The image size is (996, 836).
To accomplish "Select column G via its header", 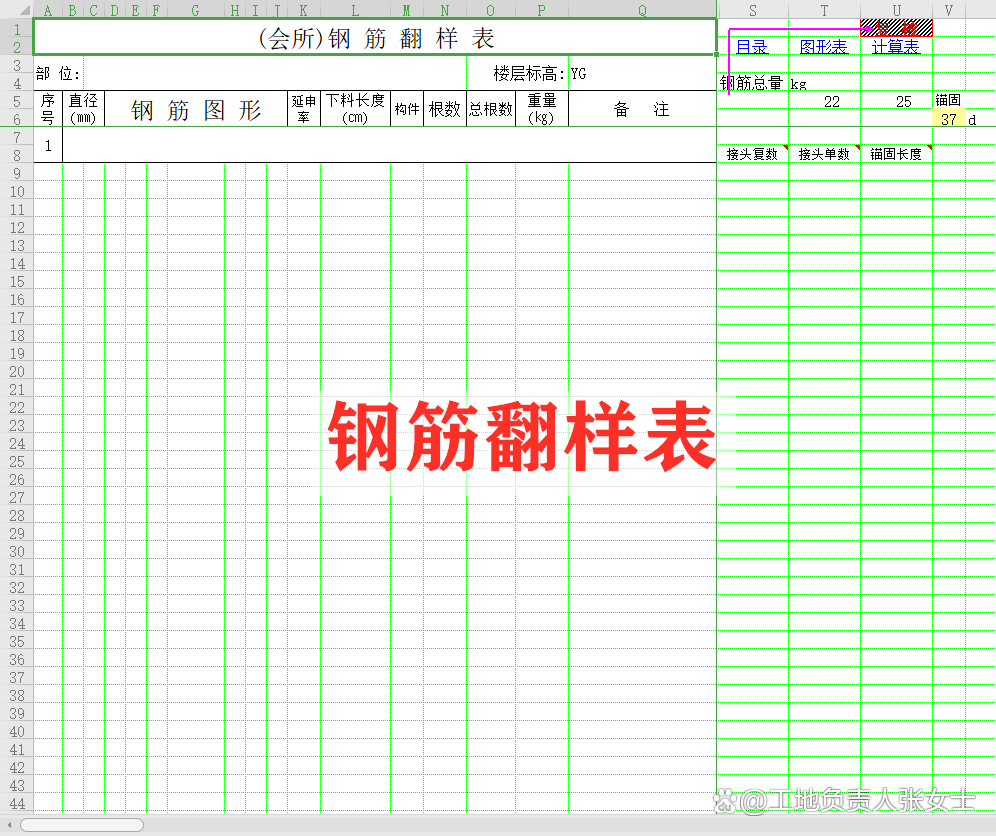I will tap(196, 10).
